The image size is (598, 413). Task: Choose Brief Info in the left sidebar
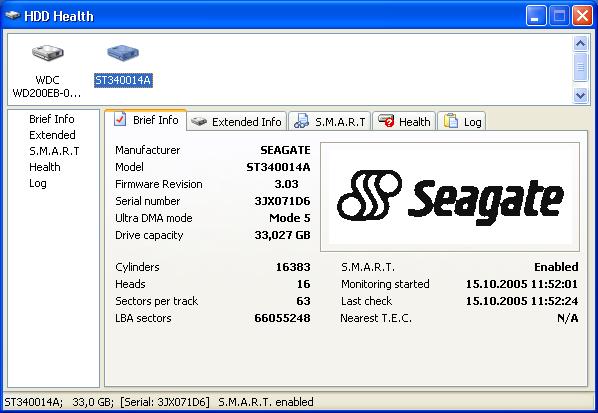[x=52, y=119]
